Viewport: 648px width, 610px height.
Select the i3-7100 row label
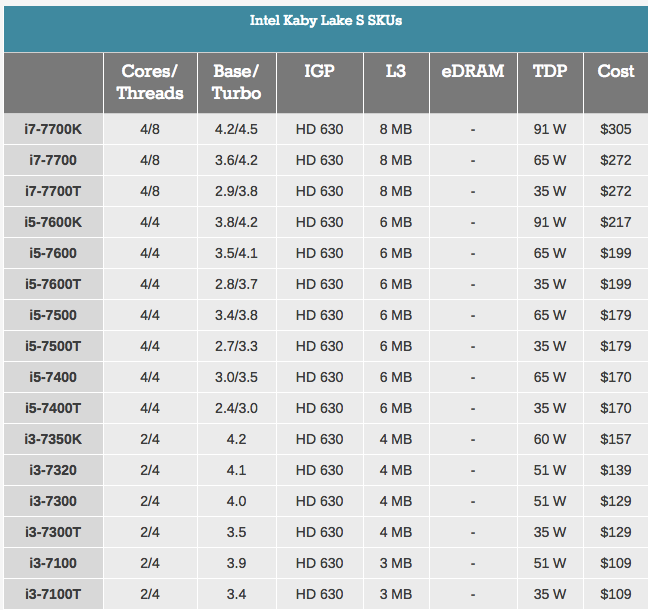(x=53, y=563)
